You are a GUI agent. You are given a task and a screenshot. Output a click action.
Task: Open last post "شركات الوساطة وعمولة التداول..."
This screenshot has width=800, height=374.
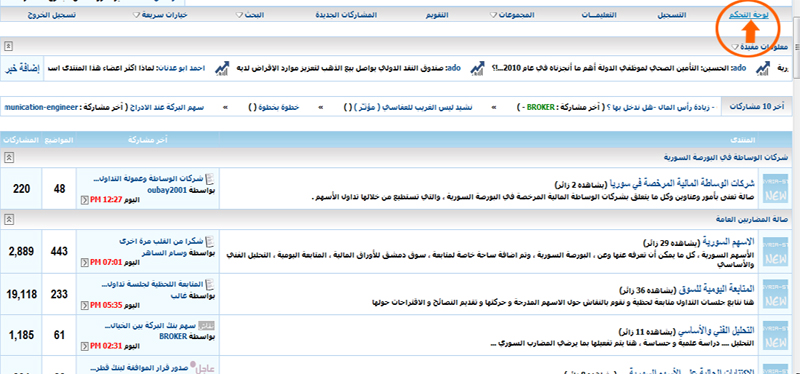click(149, 179)
